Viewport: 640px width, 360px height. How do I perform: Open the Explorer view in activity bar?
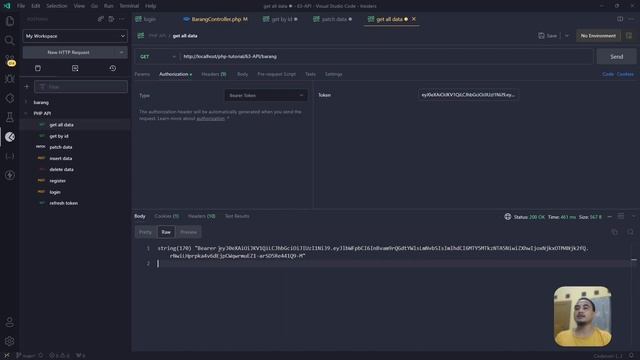point(10,21)
